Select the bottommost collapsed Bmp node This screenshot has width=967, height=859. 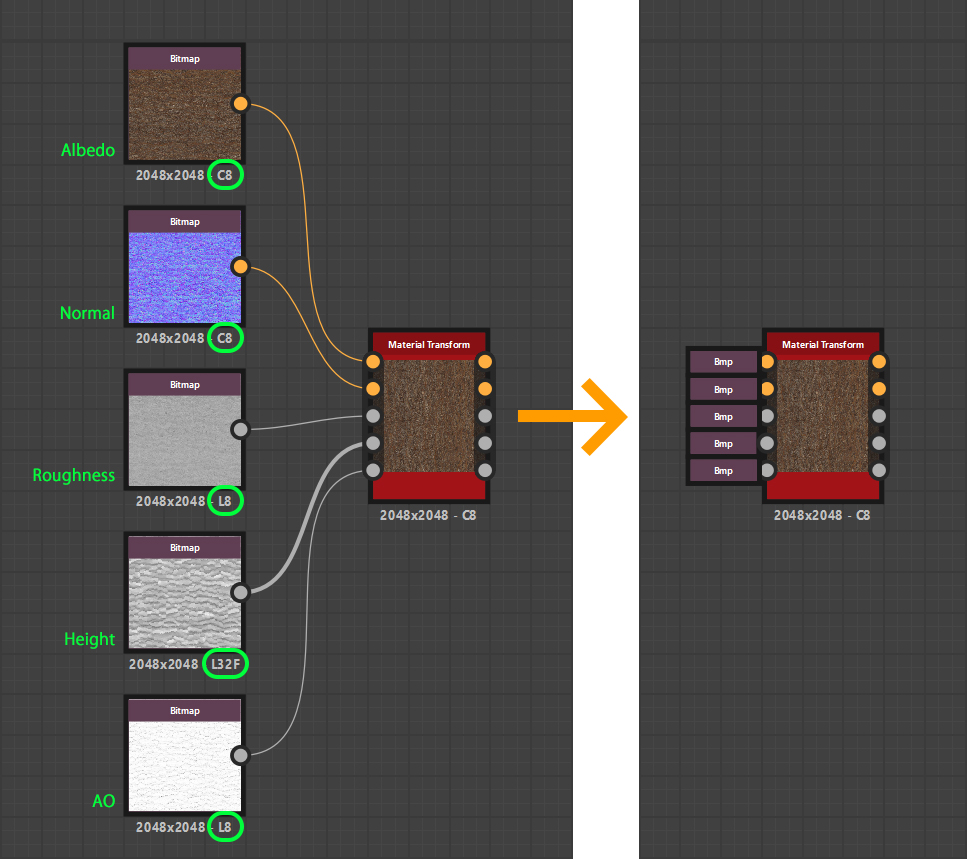723,470
